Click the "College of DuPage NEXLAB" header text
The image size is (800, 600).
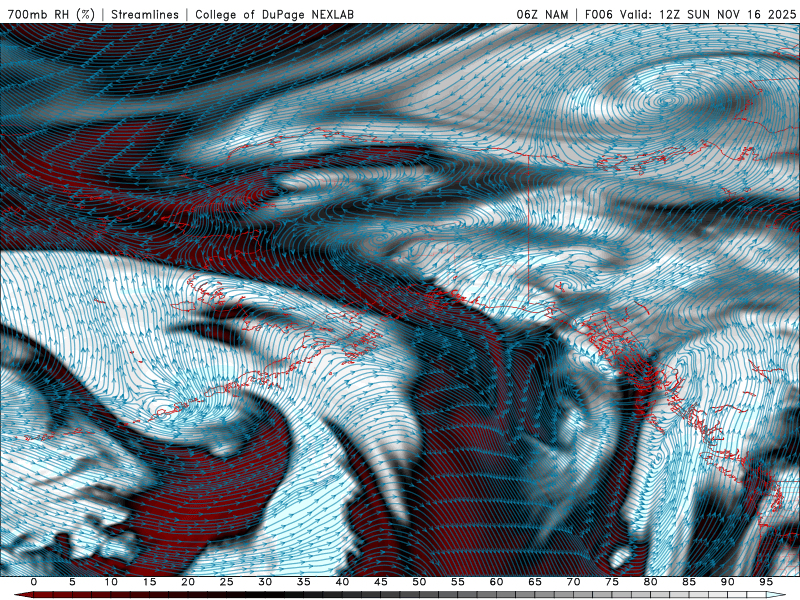[x=274, y=14]
